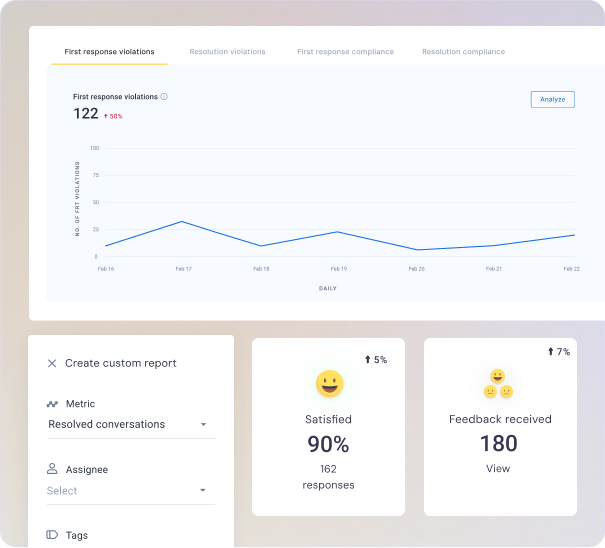
Task: Click the Metric trend line icon
Action: [x=52, y=405]
